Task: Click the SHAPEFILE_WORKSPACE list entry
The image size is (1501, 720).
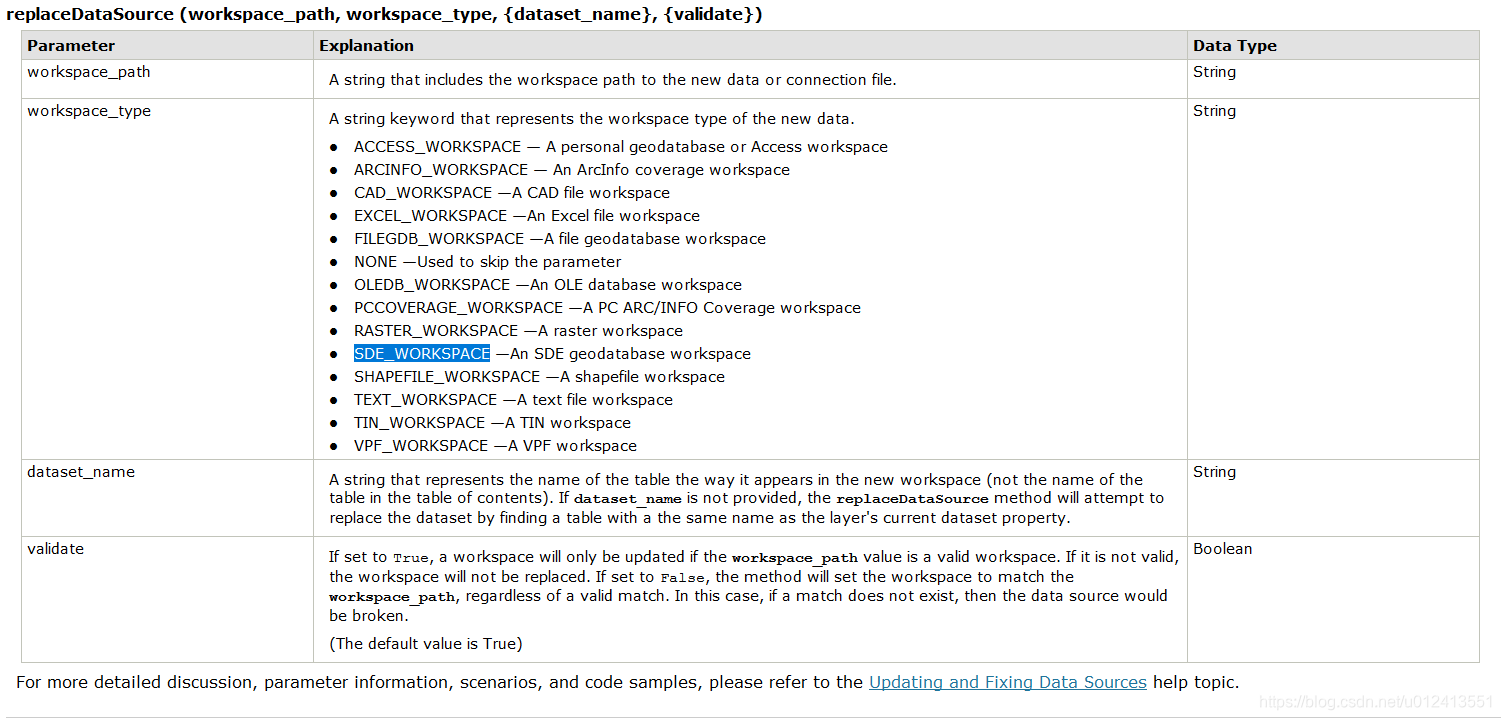Action: (x=539, y=377)
